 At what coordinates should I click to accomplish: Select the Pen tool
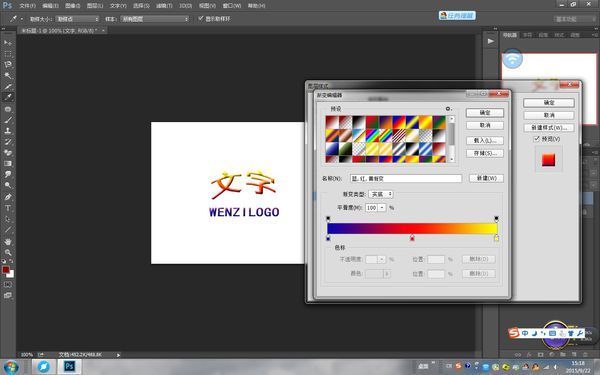8,197
